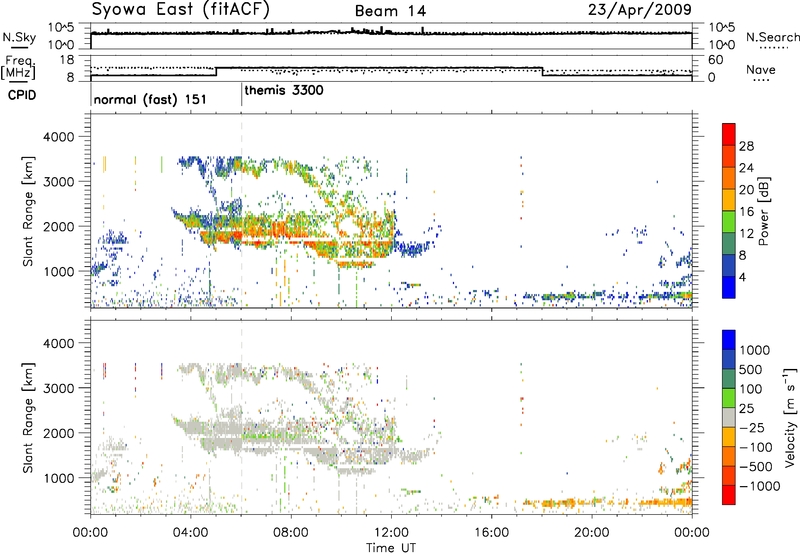This screenshot has height=554, width=800.
Task: Select the 'N.Sky' legend label
Action: click(x=19, y=38)
